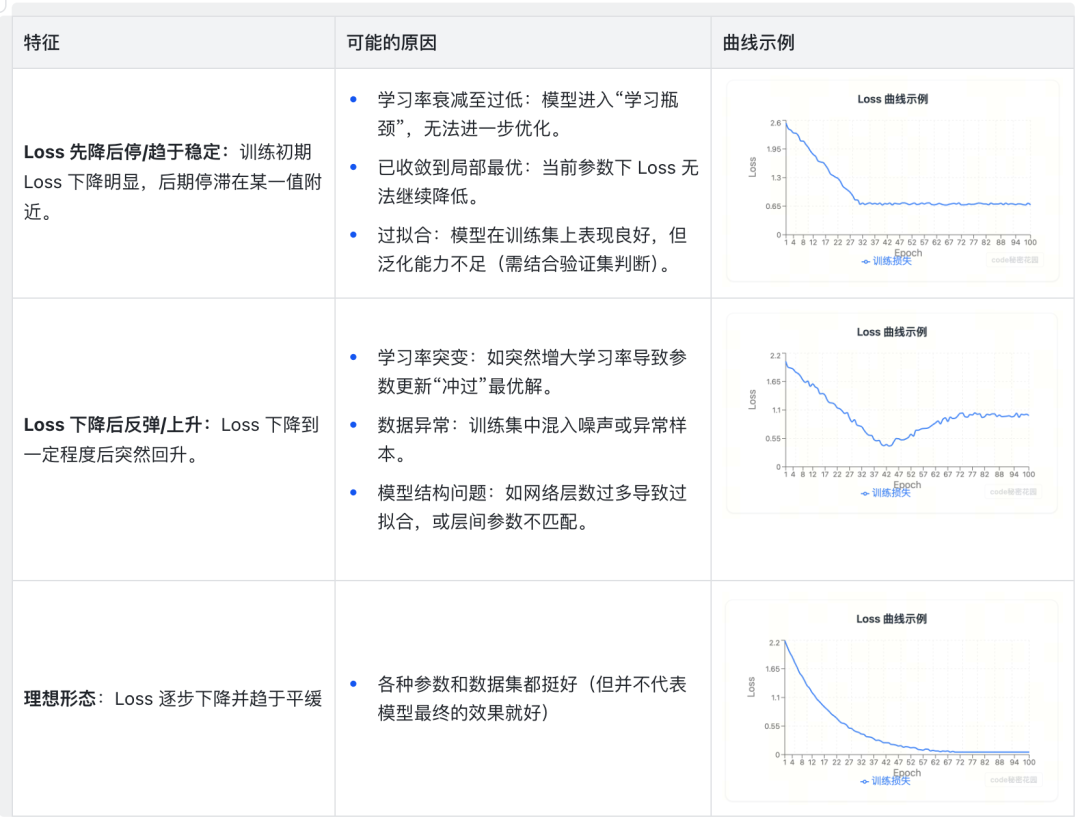
Task: Click the bullet "学习率衰减至过低"
Action: (x=528, y=114)
